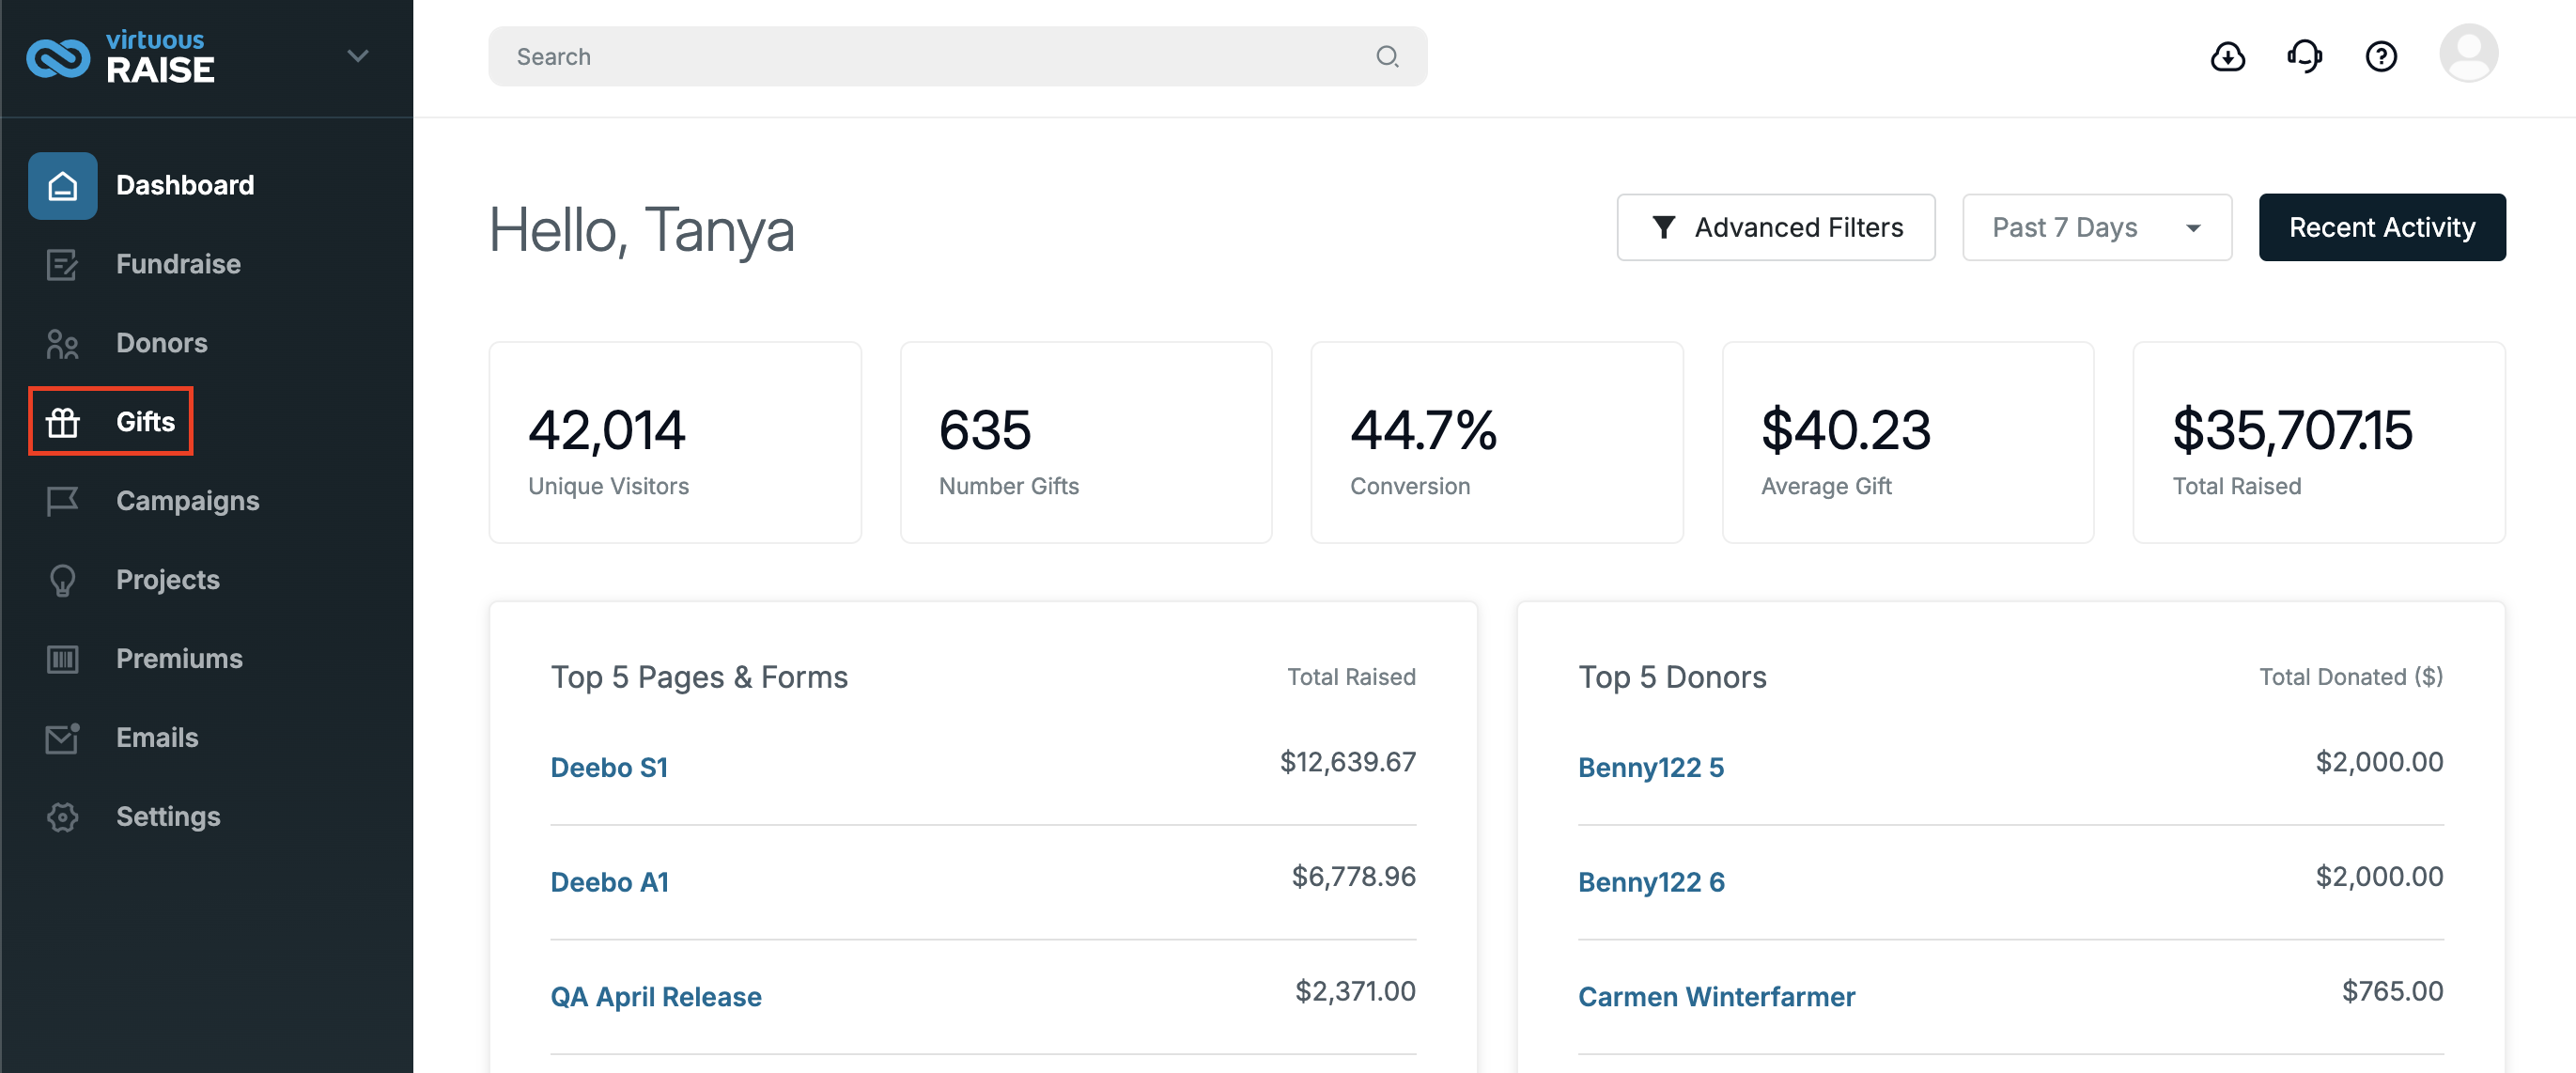The width and height of the screenshot is (2576, 1073).
Task: Click the Settings gear icon
Action: click(x=62, y=816)
